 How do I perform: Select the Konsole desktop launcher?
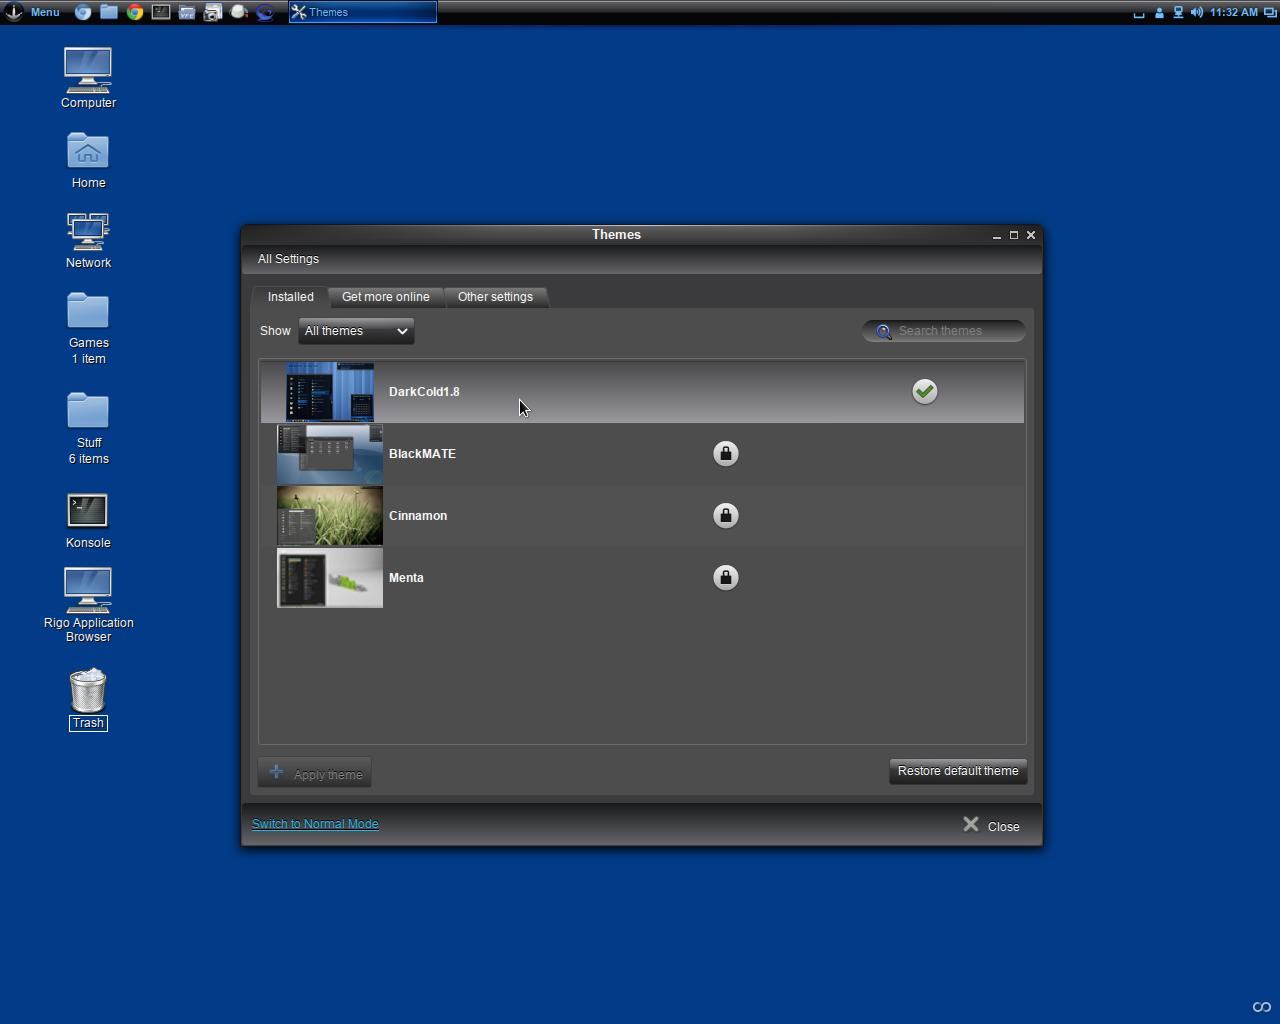(x=88, y=520)
